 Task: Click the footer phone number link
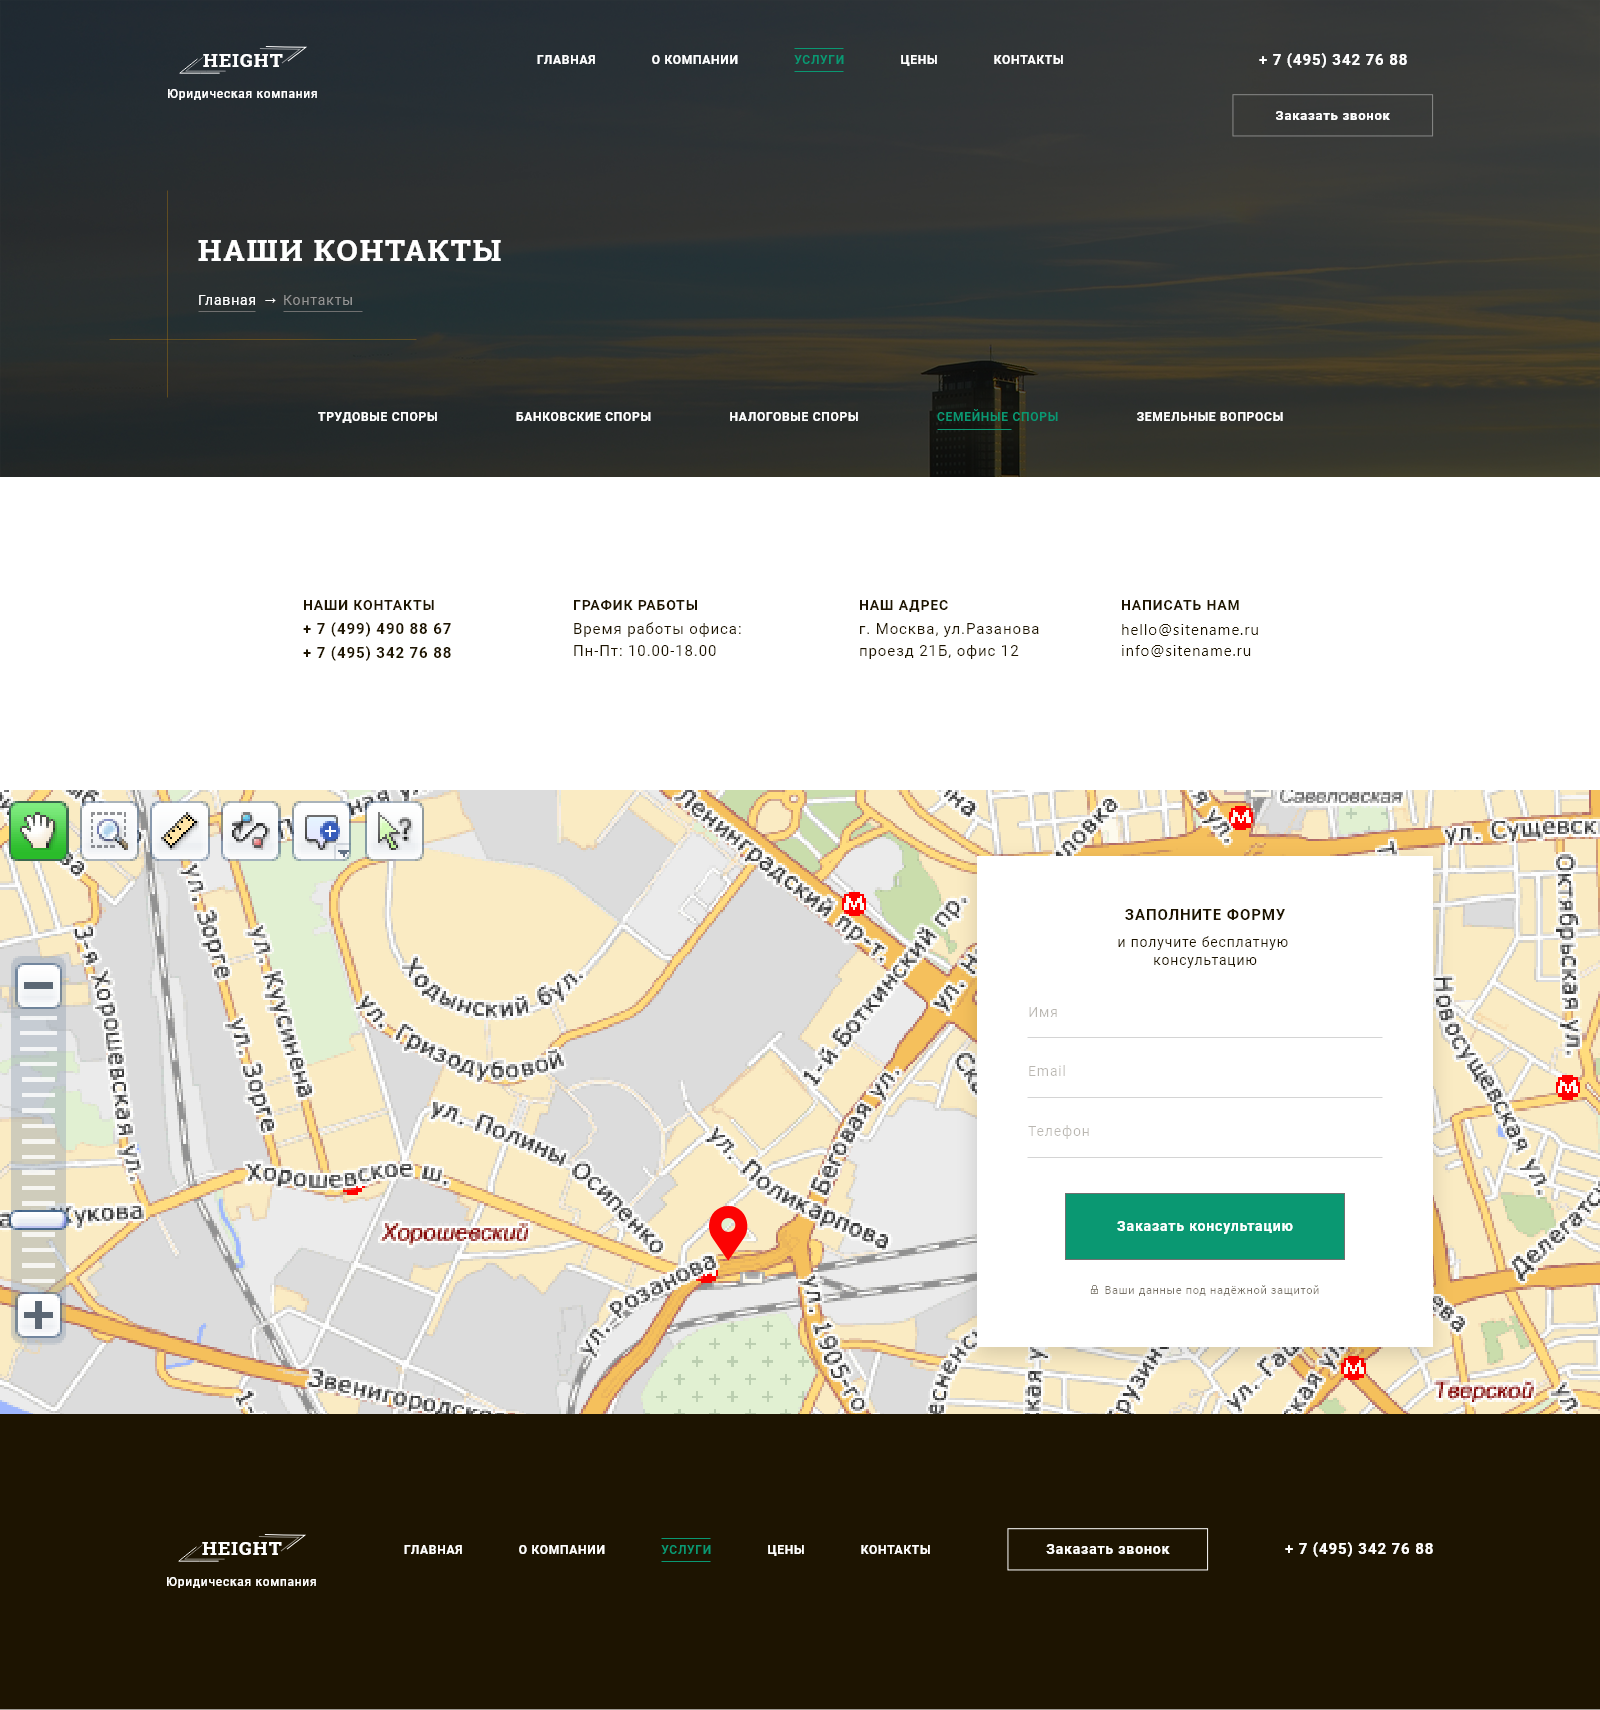pos(1359,1549)
